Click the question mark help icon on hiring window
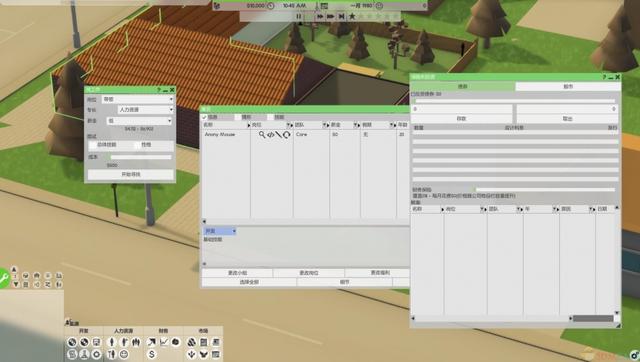This screenshot has height=362, width=640. [x=159, y=89]
